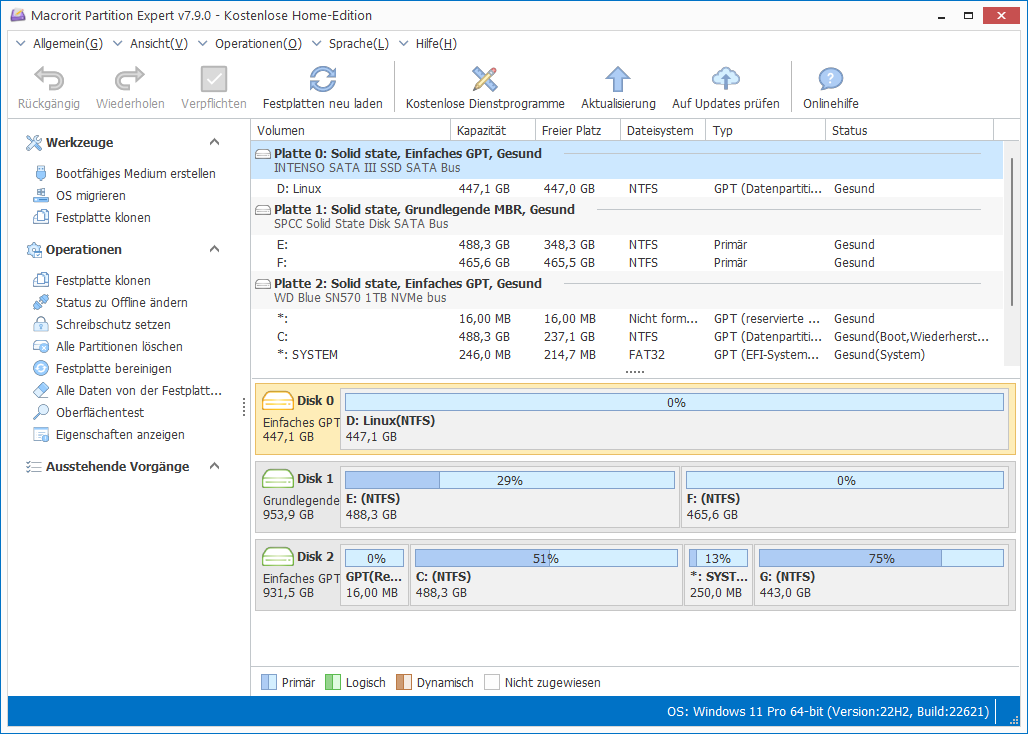
Task: Select the Platte 0 INTENSO disk row
Action: tap(627, 161)
